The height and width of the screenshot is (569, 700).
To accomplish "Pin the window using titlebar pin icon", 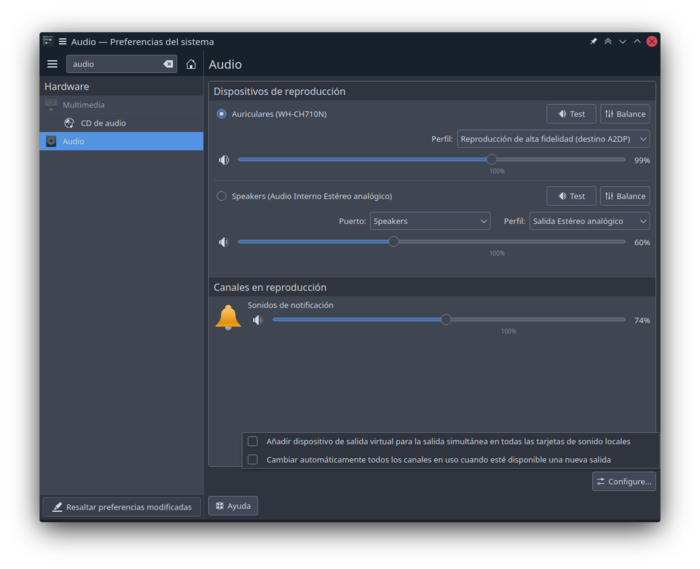I will pyautogui.click(x=593, y=41).
